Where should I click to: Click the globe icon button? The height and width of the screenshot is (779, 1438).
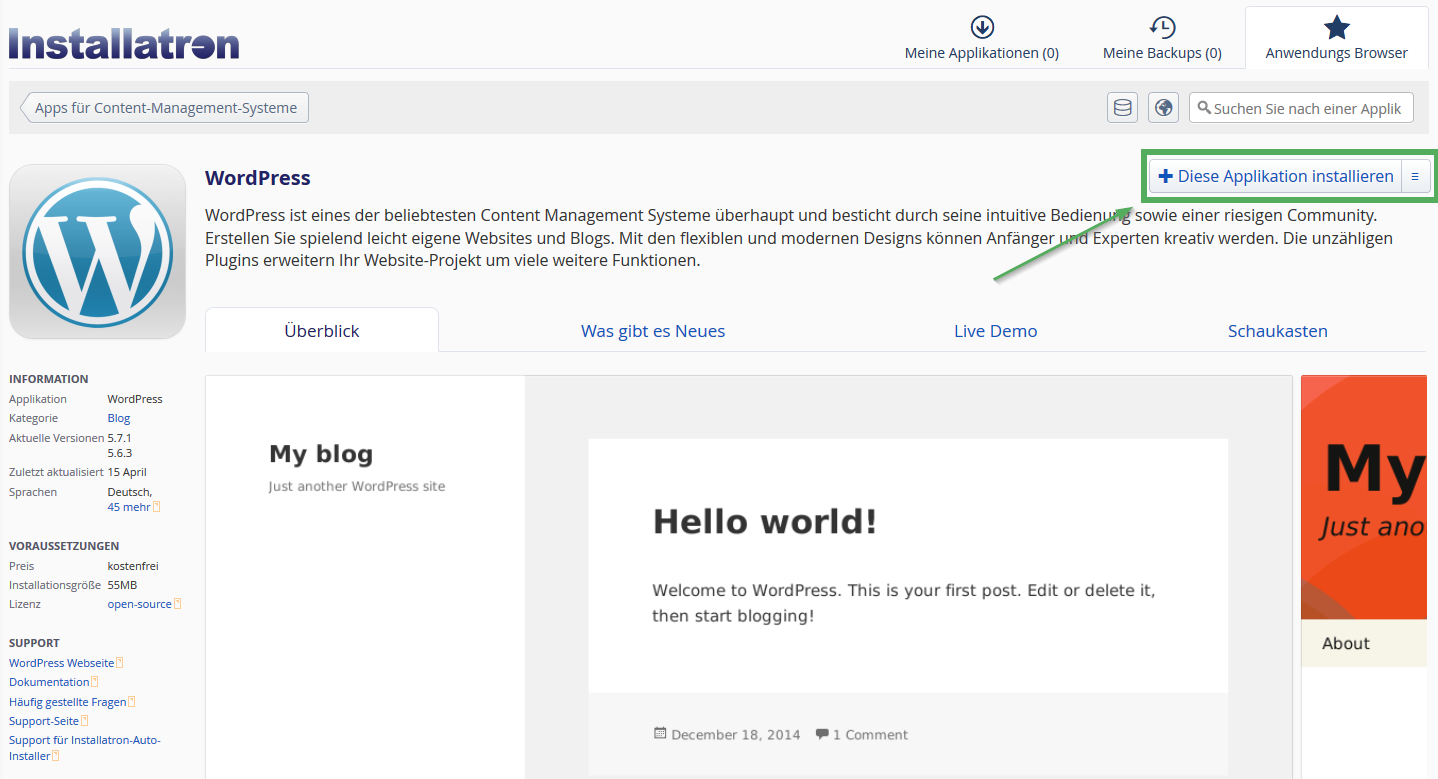[1163, 108]
